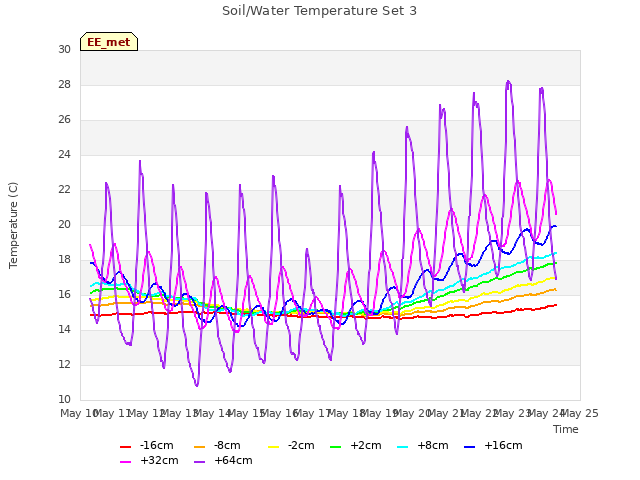This screenshot has width=640, height=480.
Task: Toggle the +16cm legend entry
Action: pyautogui.click(x=493, y=445)
